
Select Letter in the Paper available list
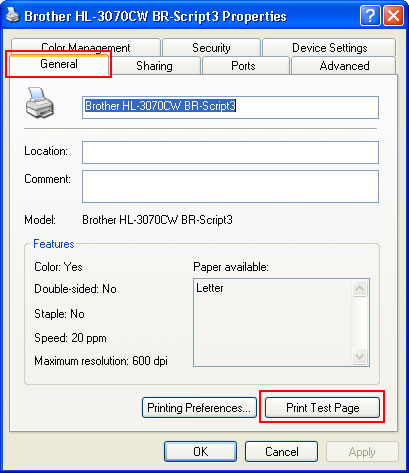coord(210,288)
